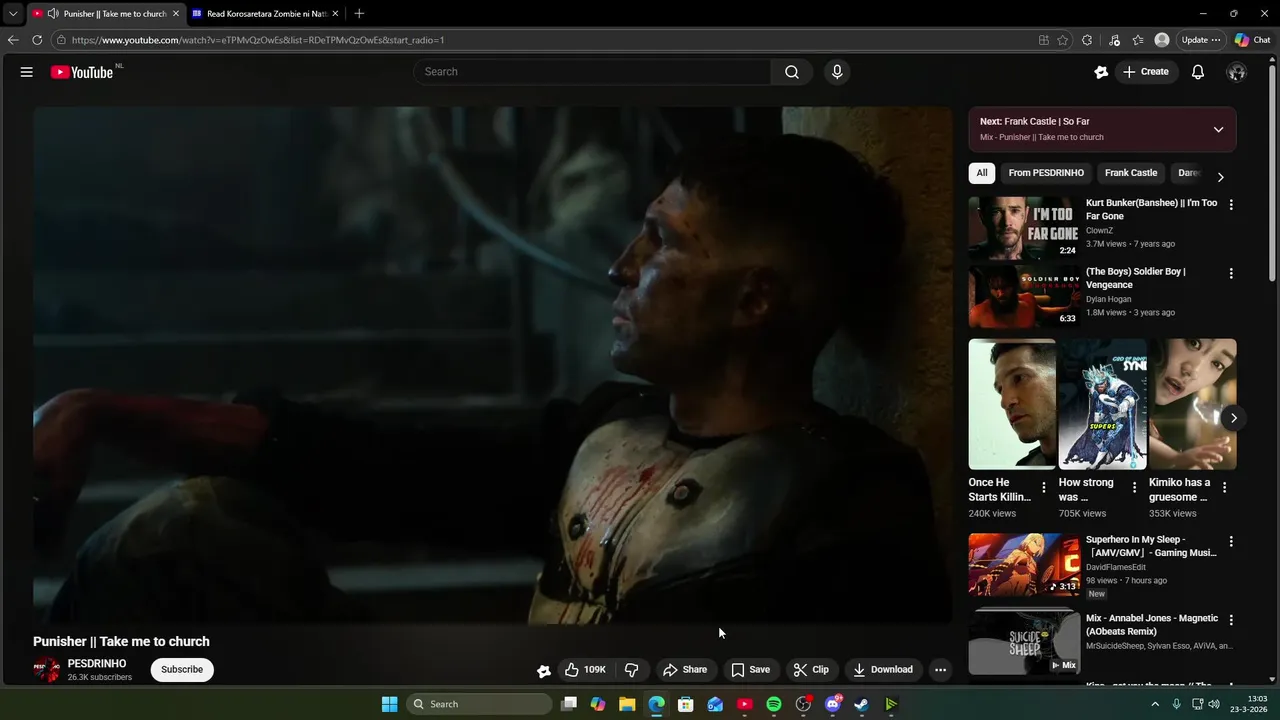The height and width of the screenshot is (720, 1280).
Task: Open PESDRINHO channel name link
Action: (97, 664)
